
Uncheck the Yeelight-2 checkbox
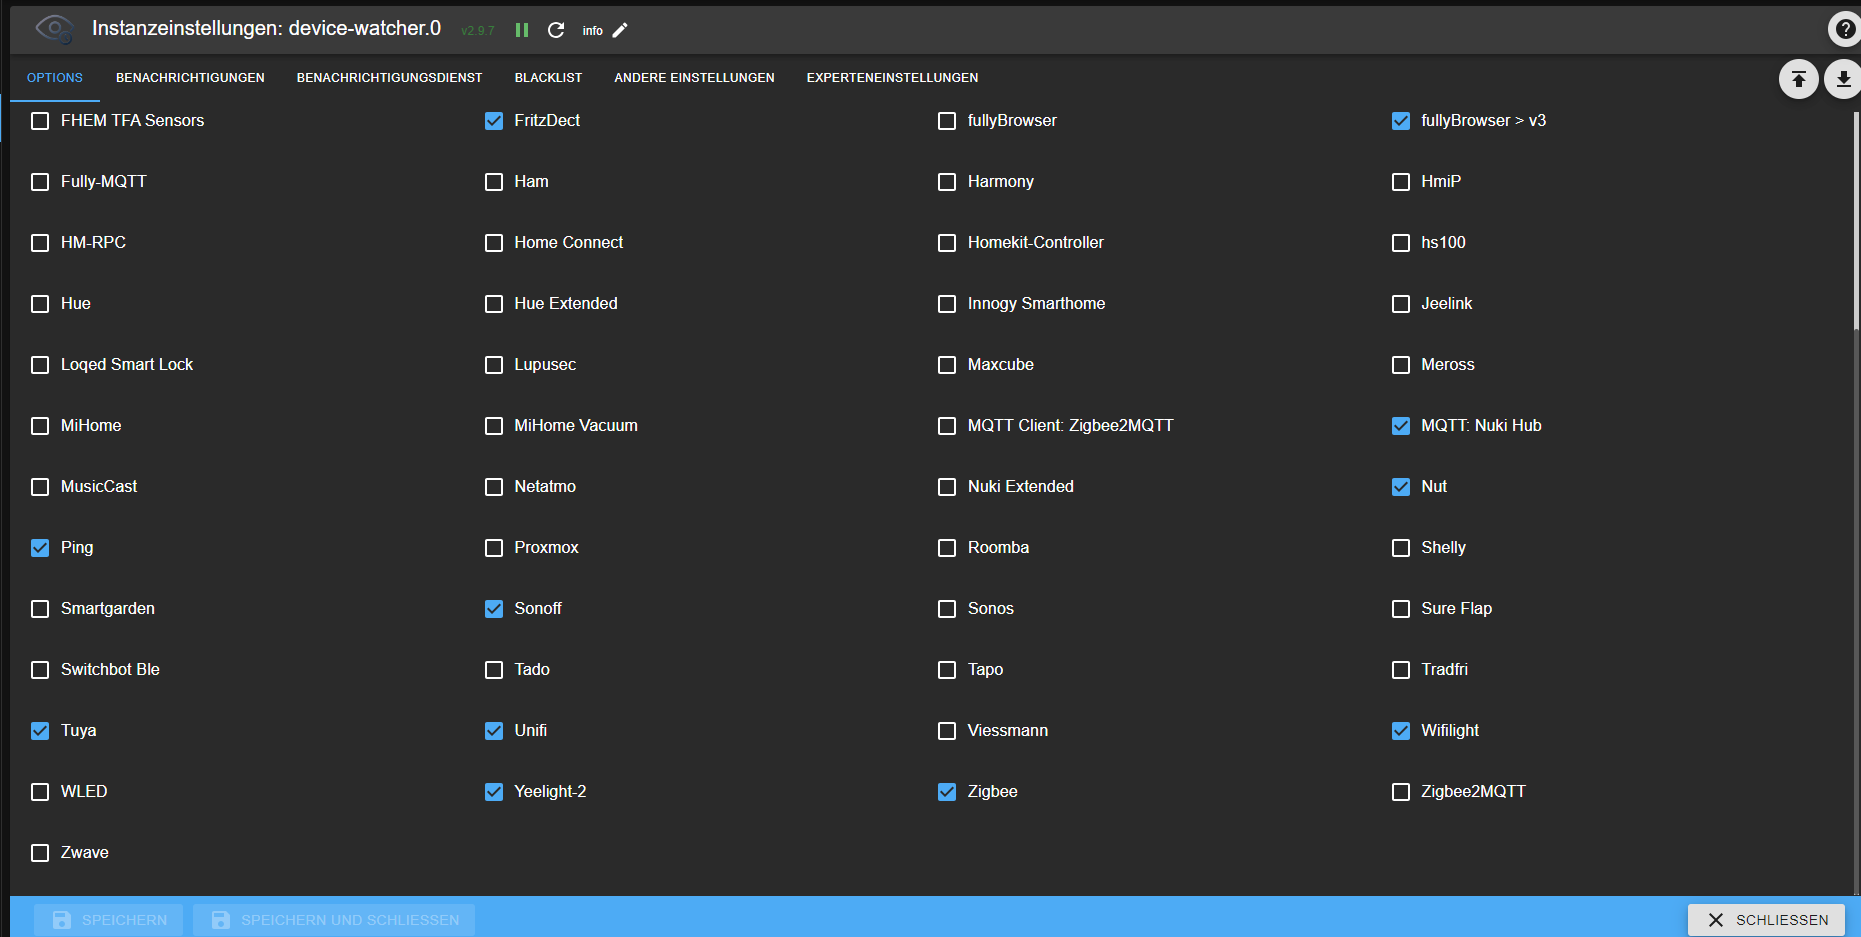click(x=494, y=792)
